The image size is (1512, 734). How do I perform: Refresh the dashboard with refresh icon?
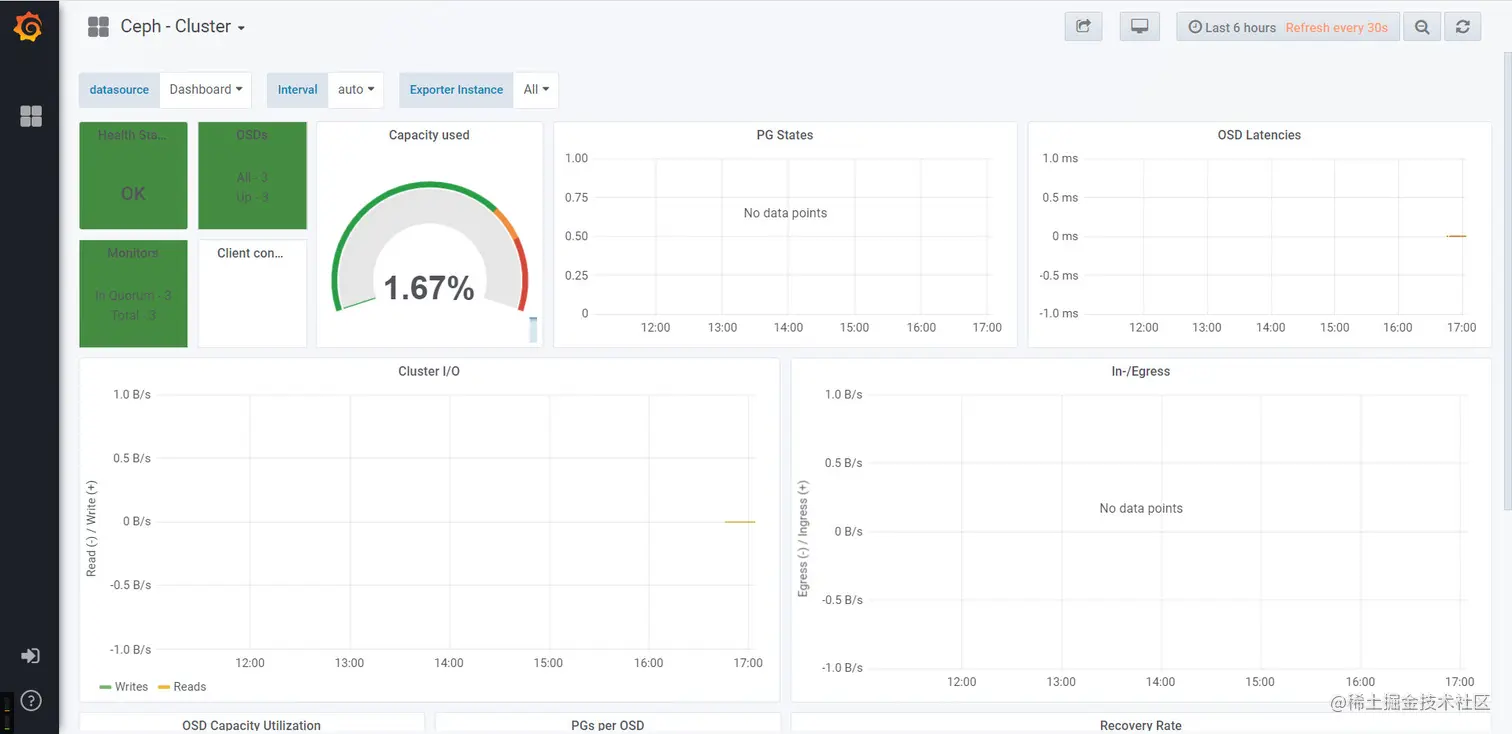[1462, 27]
